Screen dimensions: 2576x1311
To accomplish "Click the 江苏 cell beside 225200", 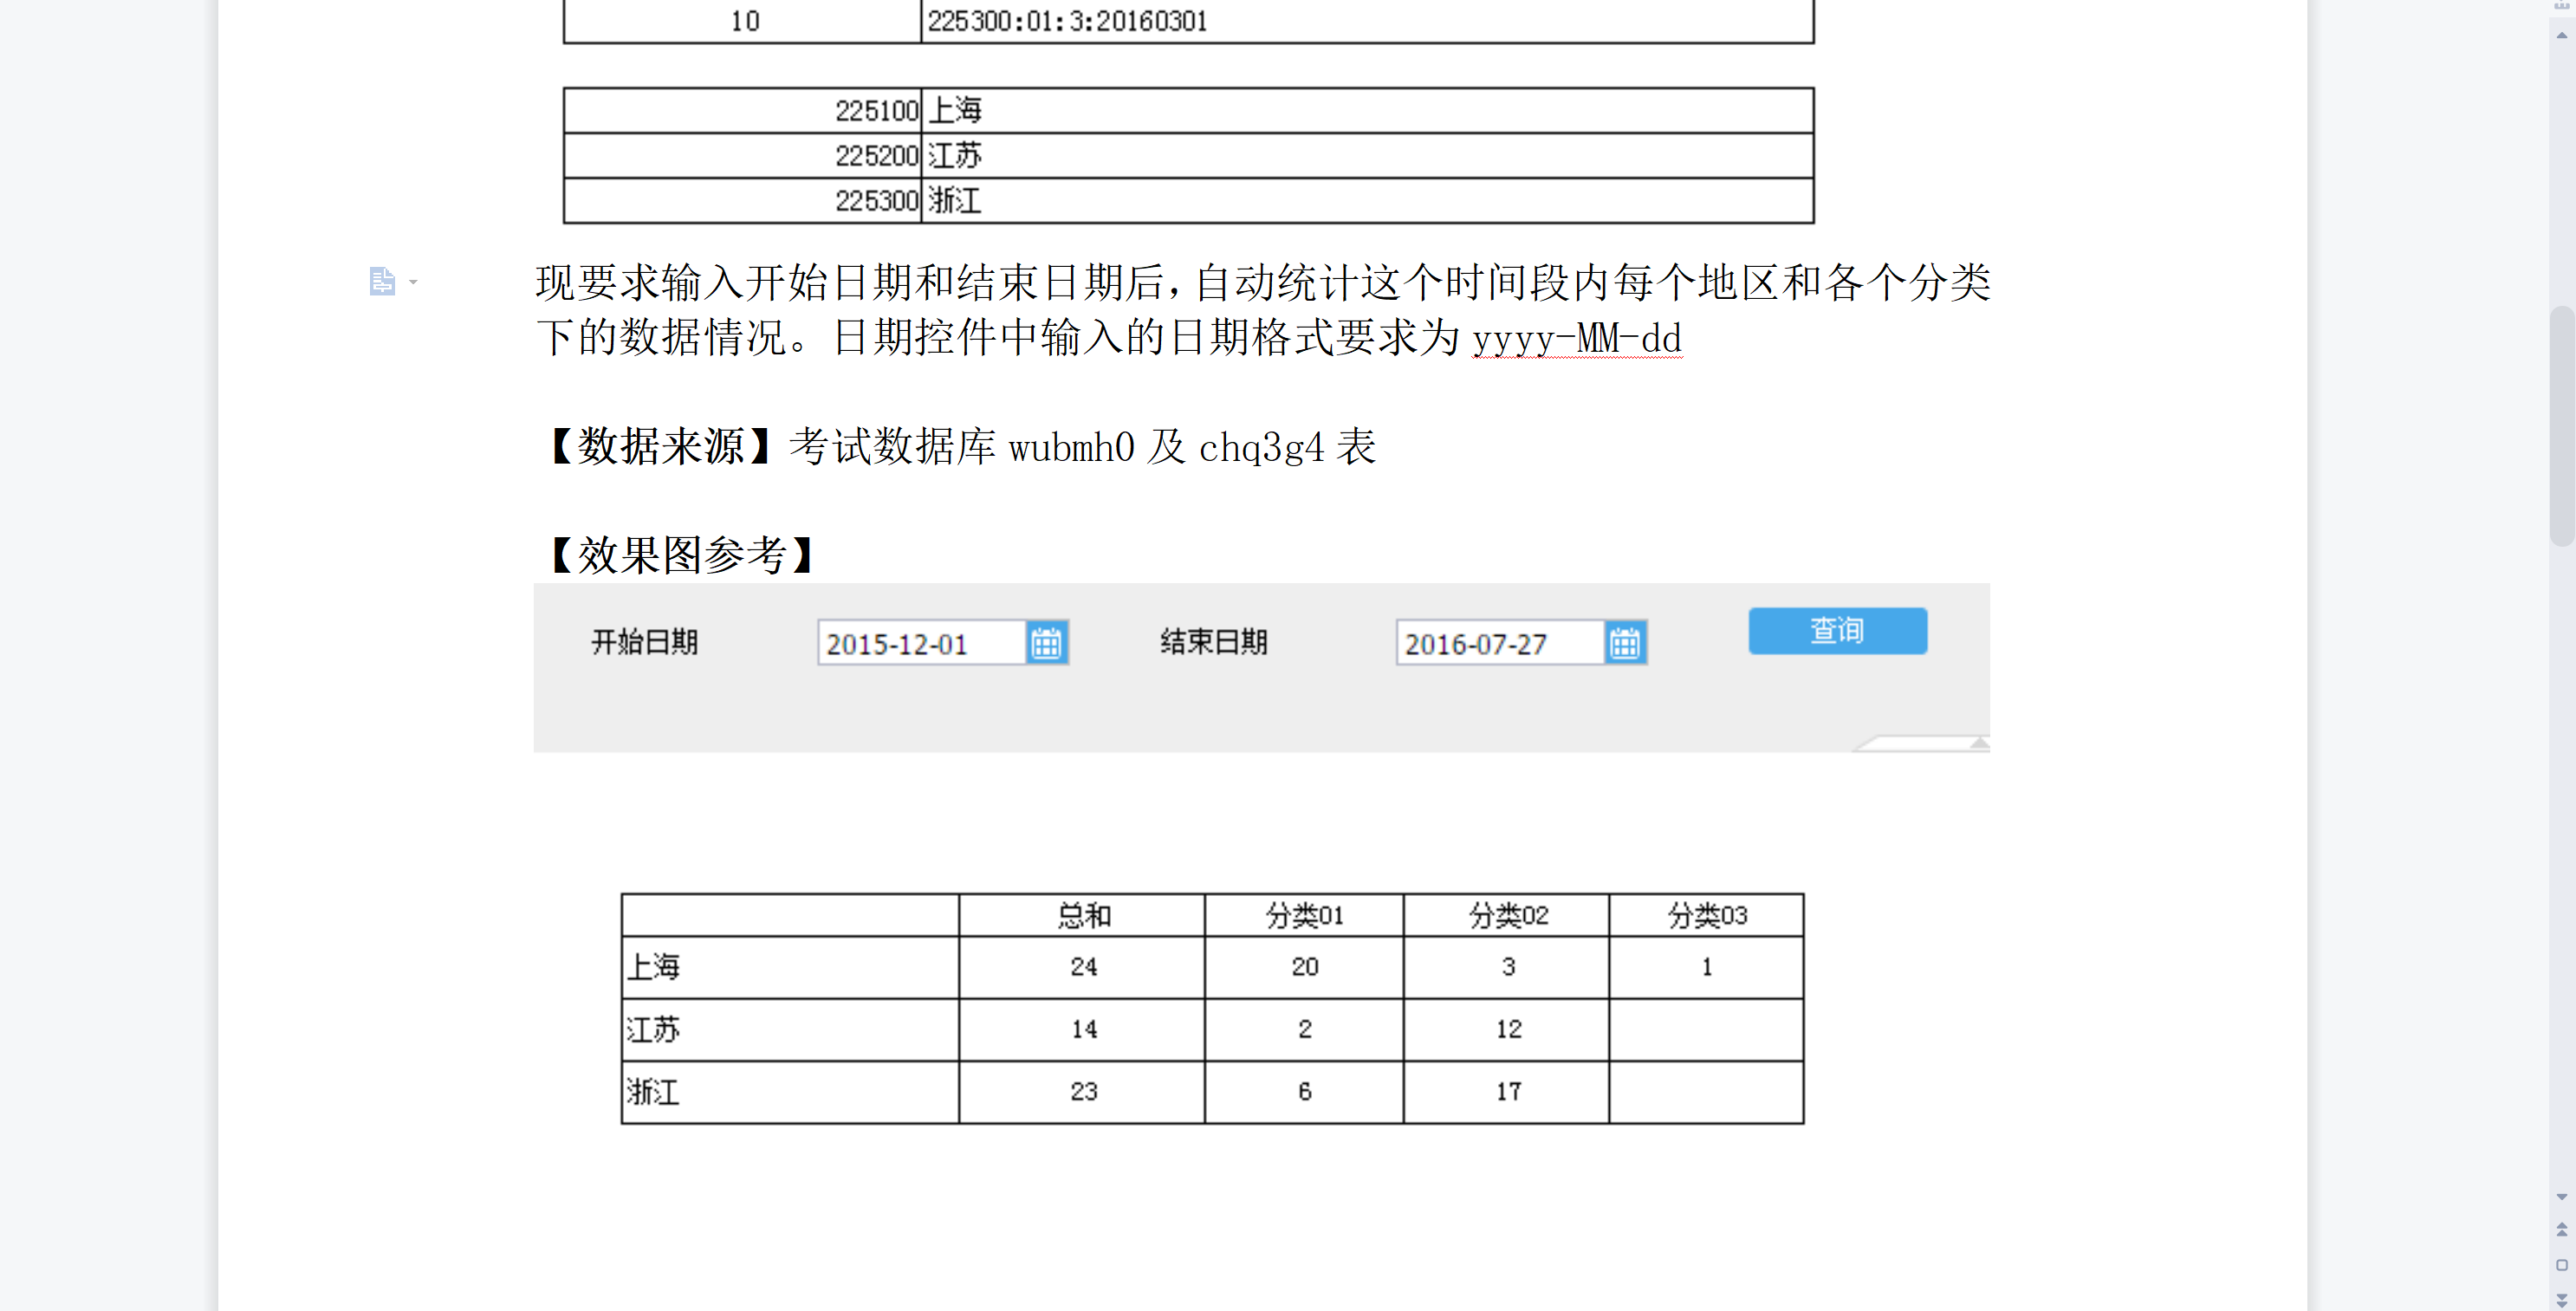I will [x=1366, y=155].
